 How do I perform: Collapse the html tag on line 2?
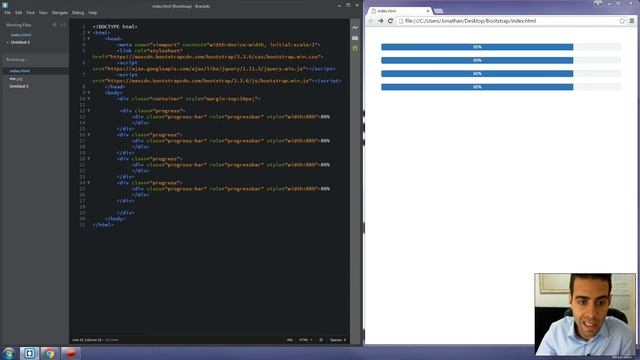tap(89, 33)
